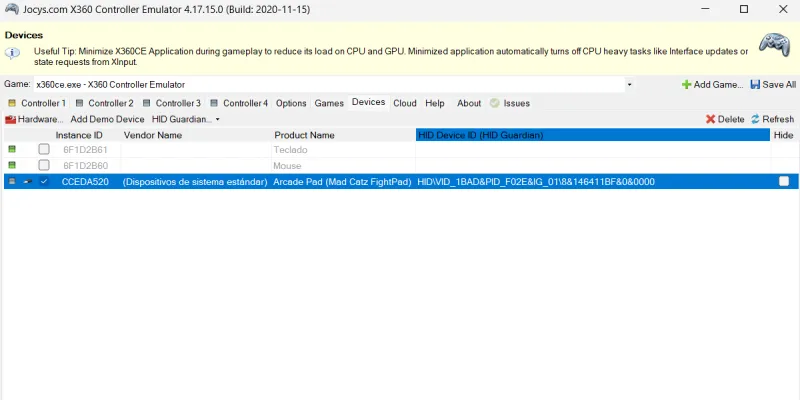Click status icon of Arcade Pad row
This screenshot has width=800, height=400.
[x=12, y=181]
